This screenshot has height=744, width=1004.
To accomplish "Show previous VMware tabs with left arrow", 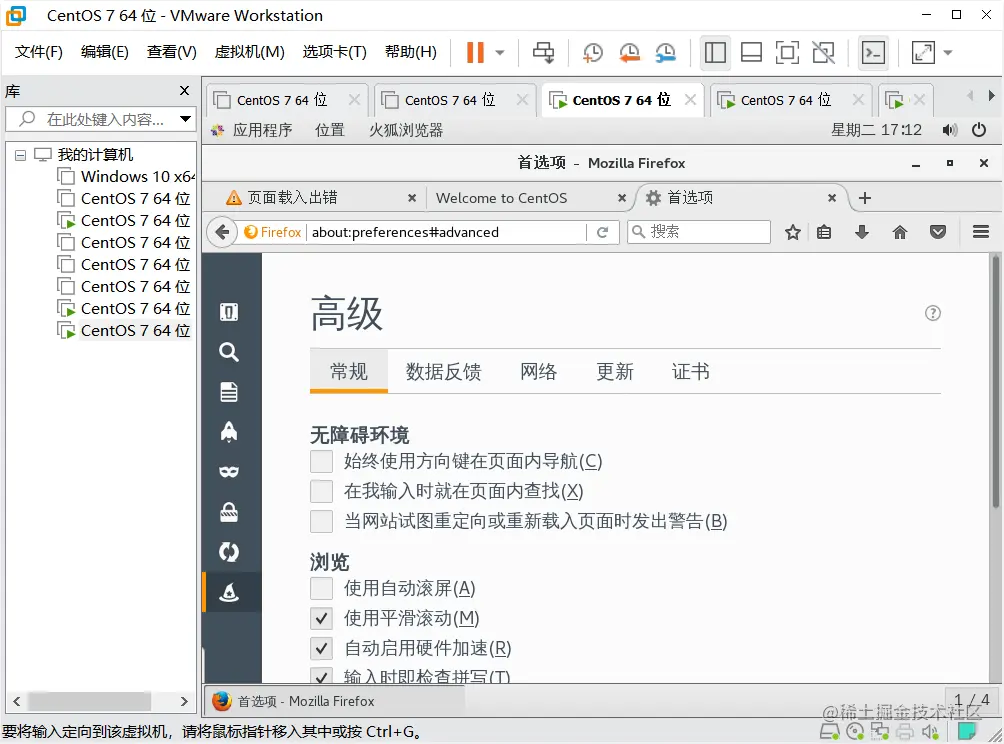I will (970, 95).
